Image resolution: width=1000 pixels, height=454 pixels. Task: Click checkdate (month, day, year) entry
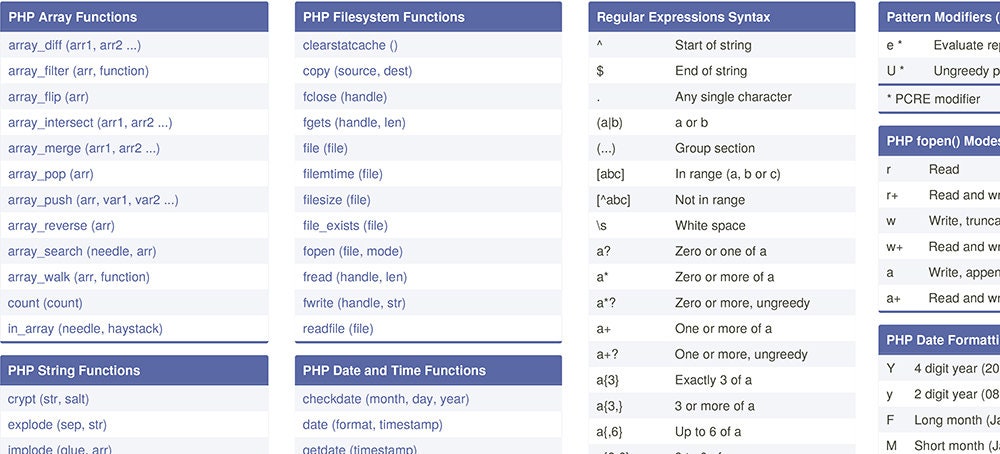coord(428,399)
